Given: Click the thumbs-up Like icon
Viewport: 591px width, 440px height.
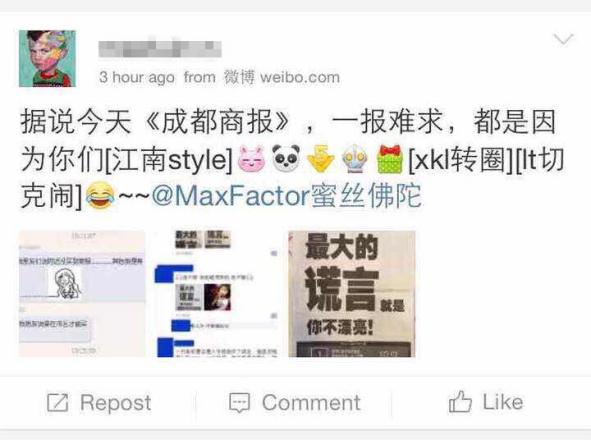Looking at the screenshot, I should coord(460,402).
